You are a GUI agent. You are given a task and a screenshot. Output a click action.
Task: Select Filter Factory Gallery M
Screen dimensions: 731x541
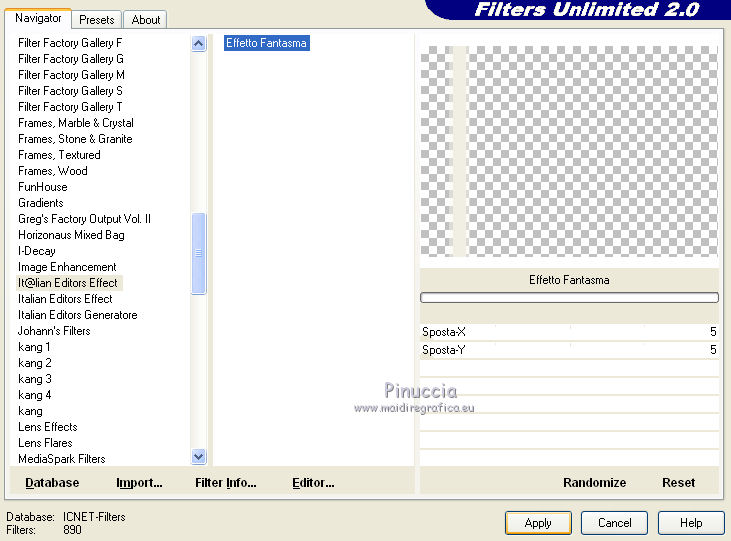tap(71, 75)
